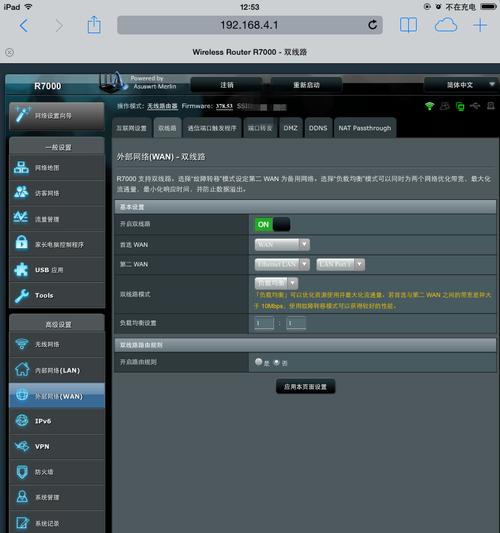This screenshot has height=533, width=500.
Task: Click green Wi-Fi status icon
Action: click(430, 106)
